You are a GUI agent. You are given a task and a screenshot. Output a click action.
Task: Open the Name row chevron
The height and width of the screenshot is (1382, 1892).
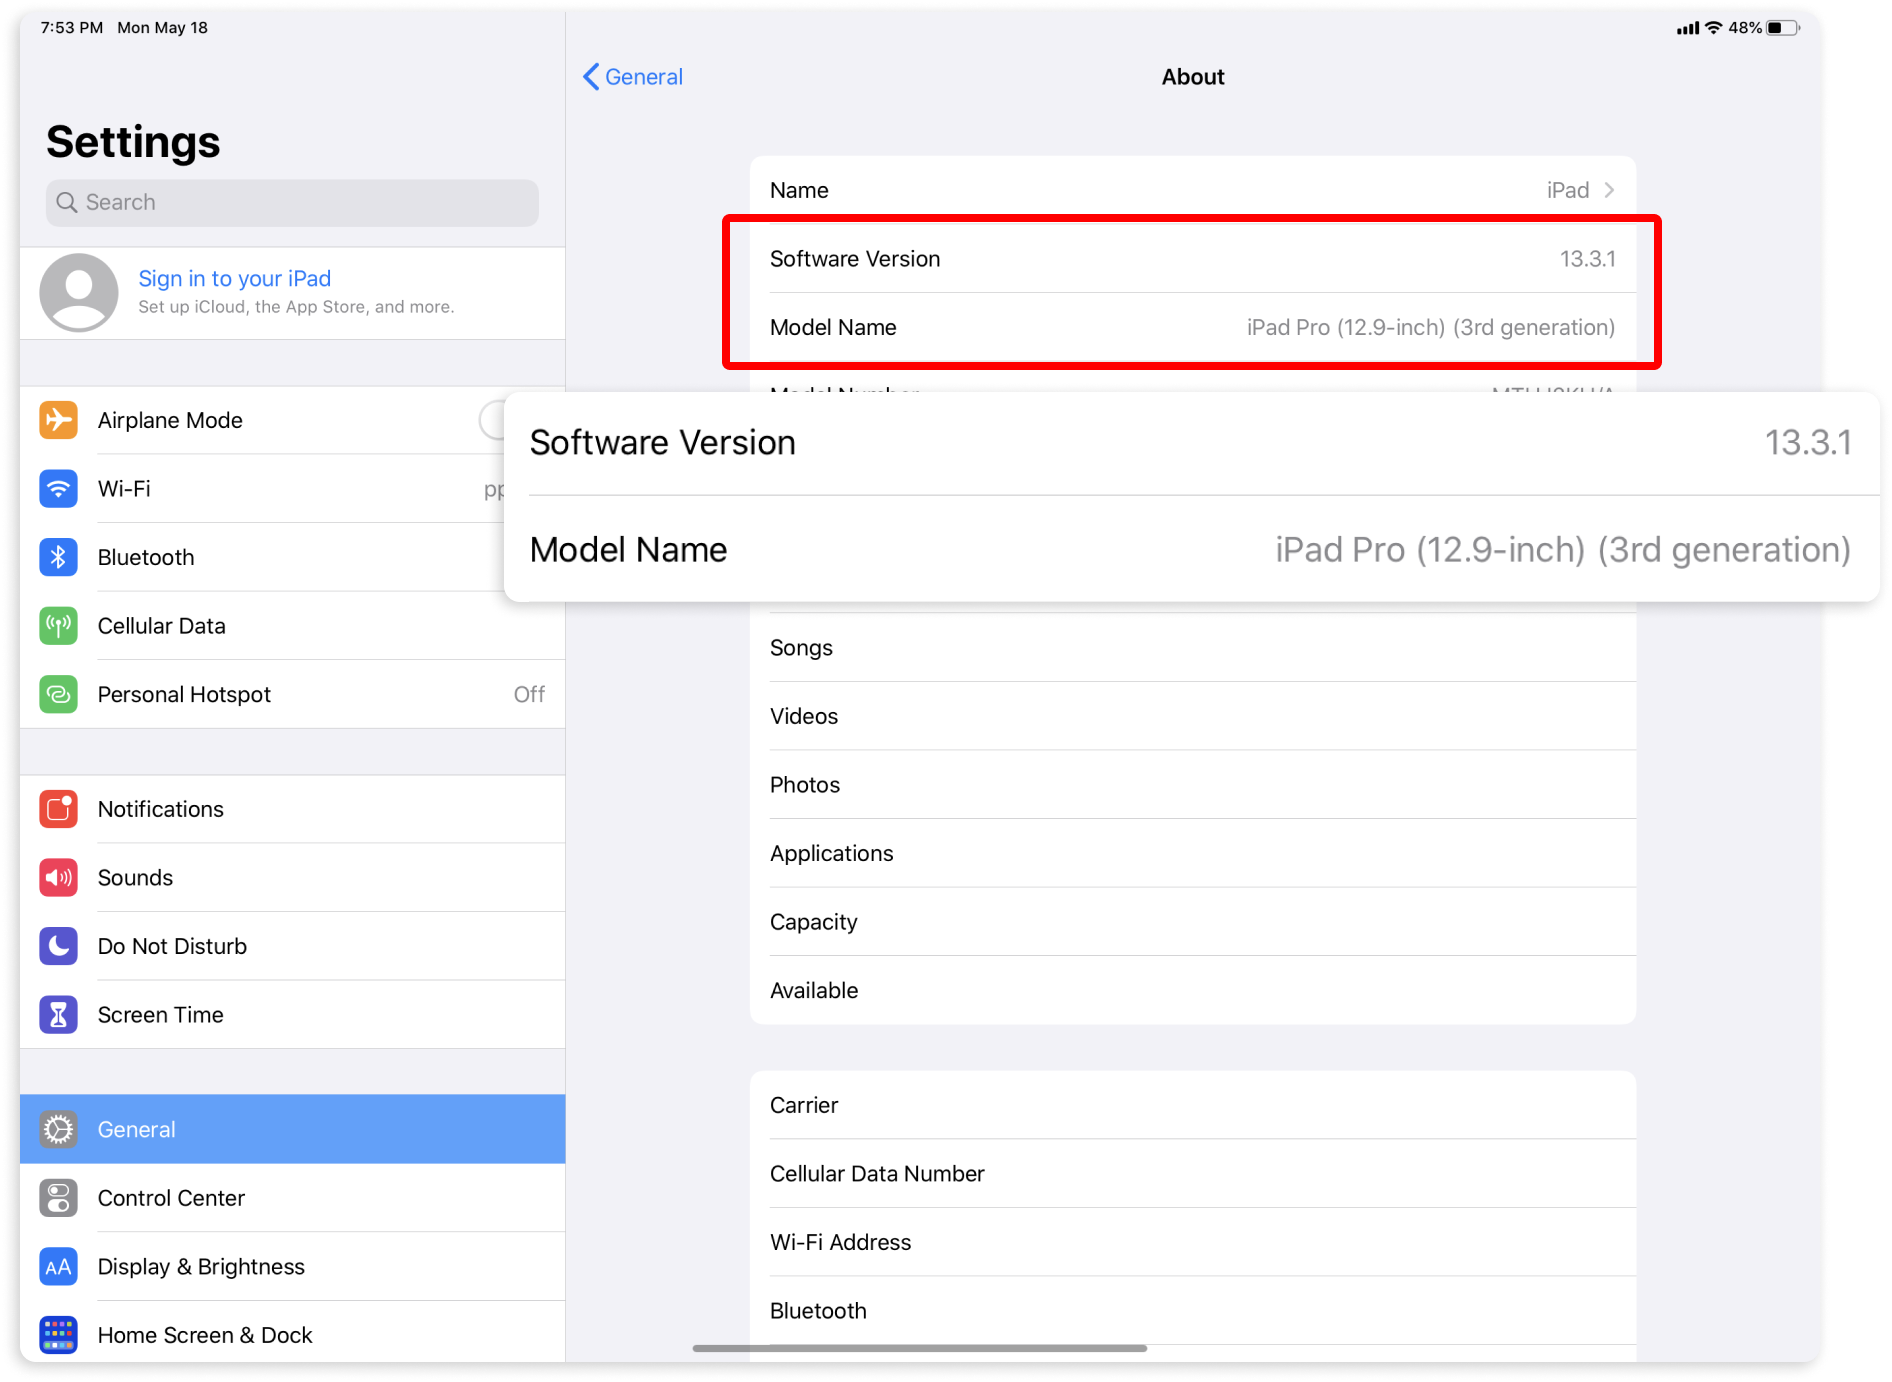coord(1609,190)
